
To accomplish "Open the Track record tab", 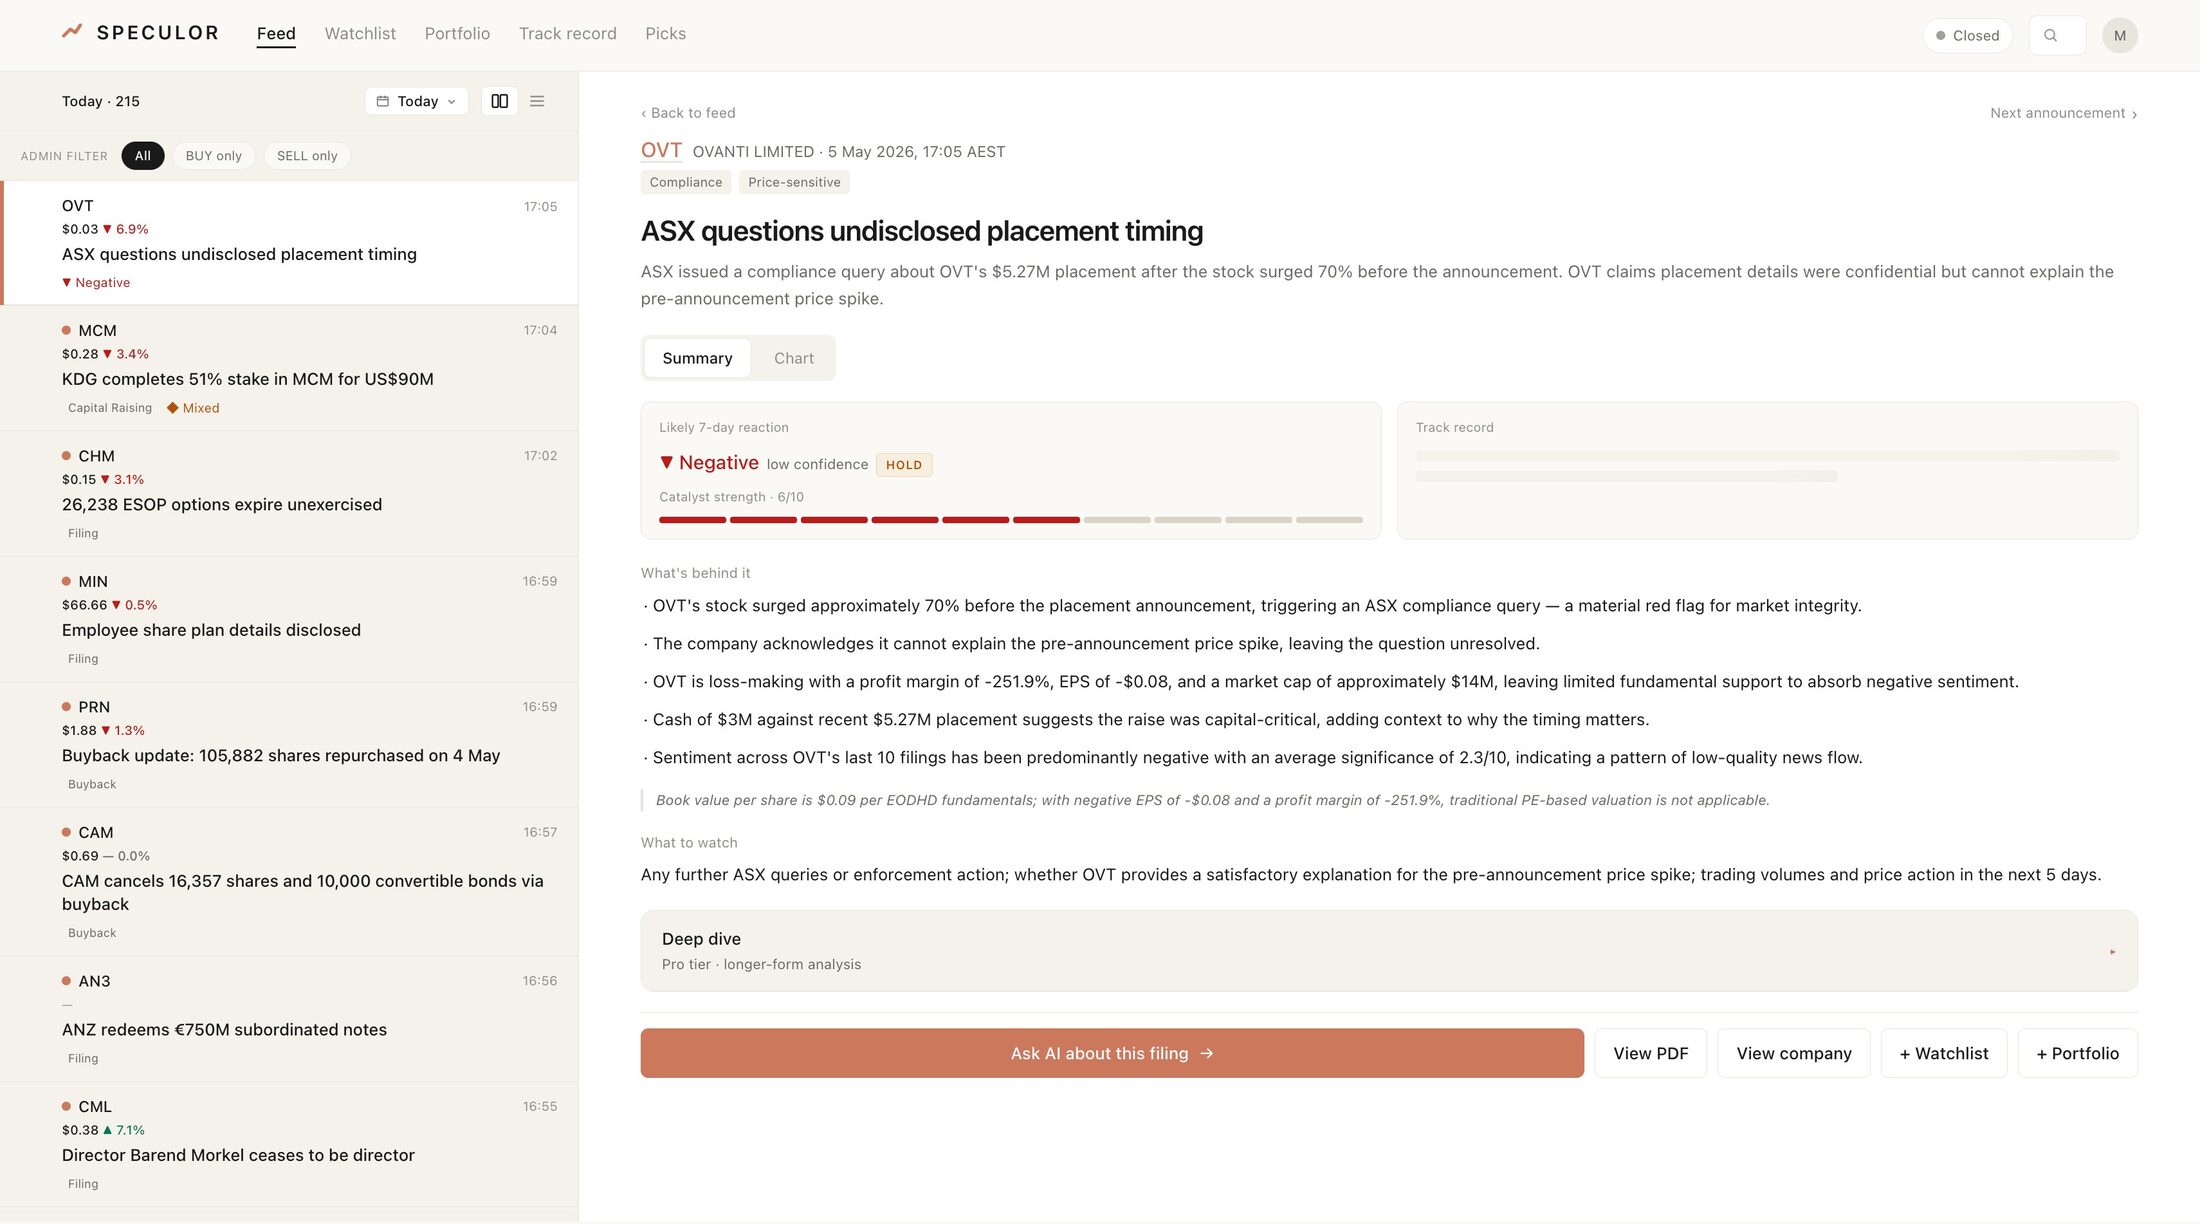I will [567, 34].
